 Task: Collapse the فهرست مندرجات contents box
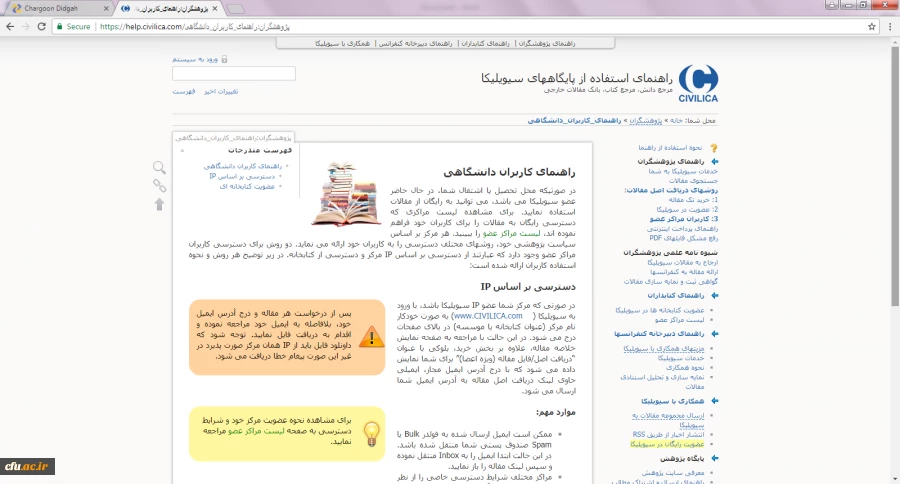pyautogui.click(x=182, y=150)
